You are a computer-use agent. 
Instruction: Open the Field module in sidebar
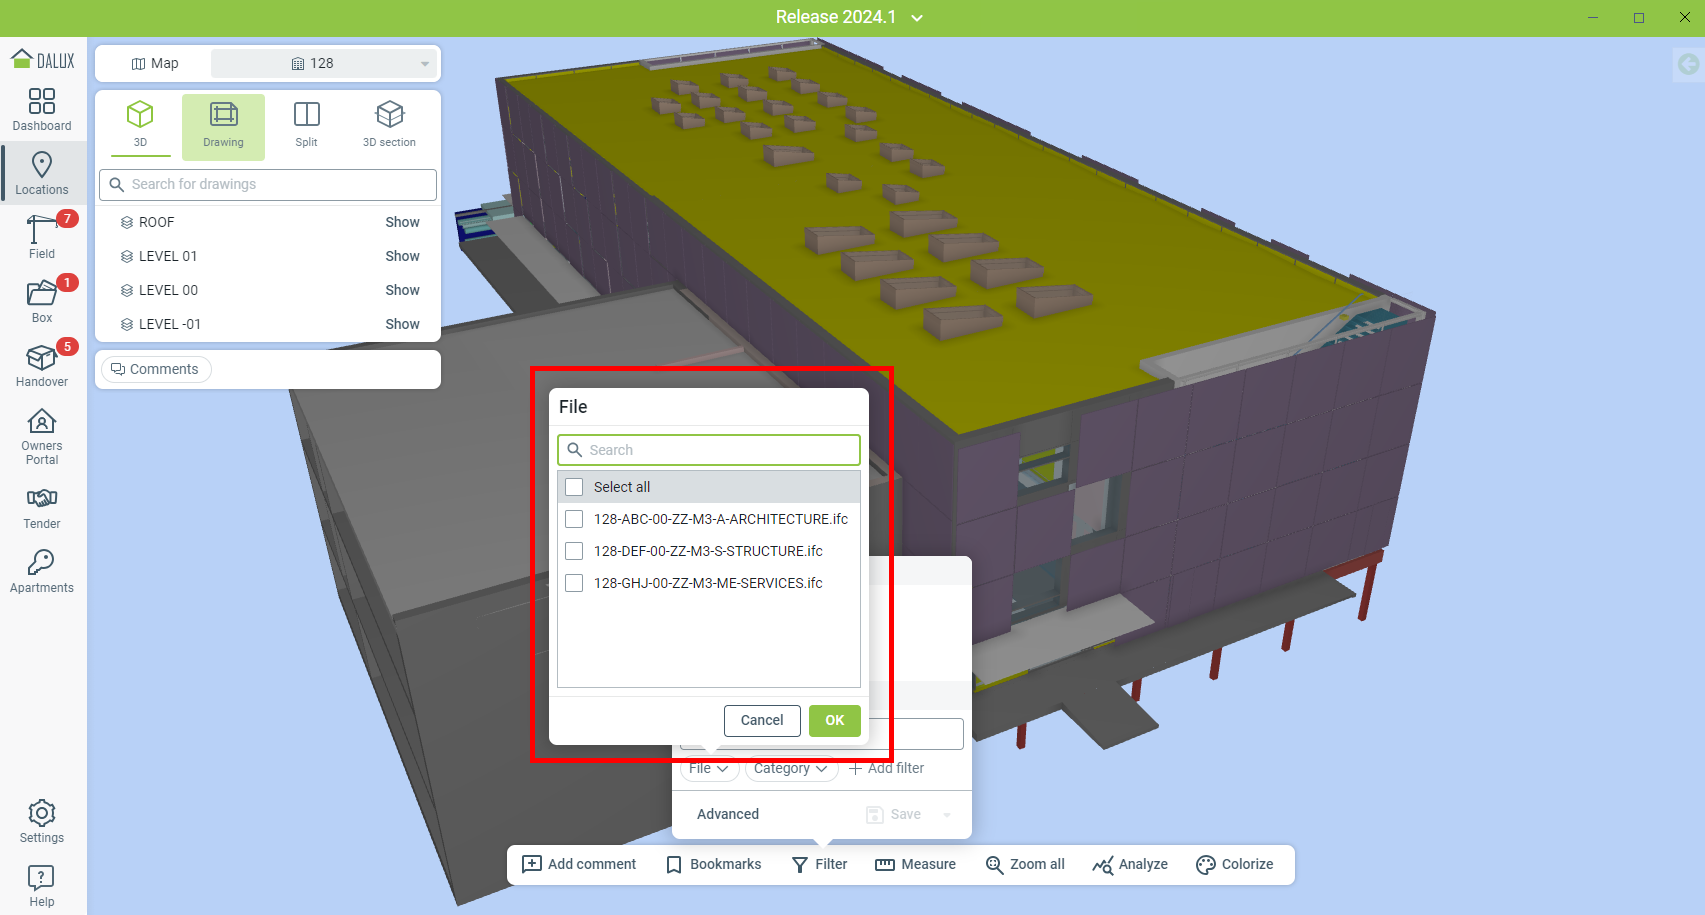42,237
